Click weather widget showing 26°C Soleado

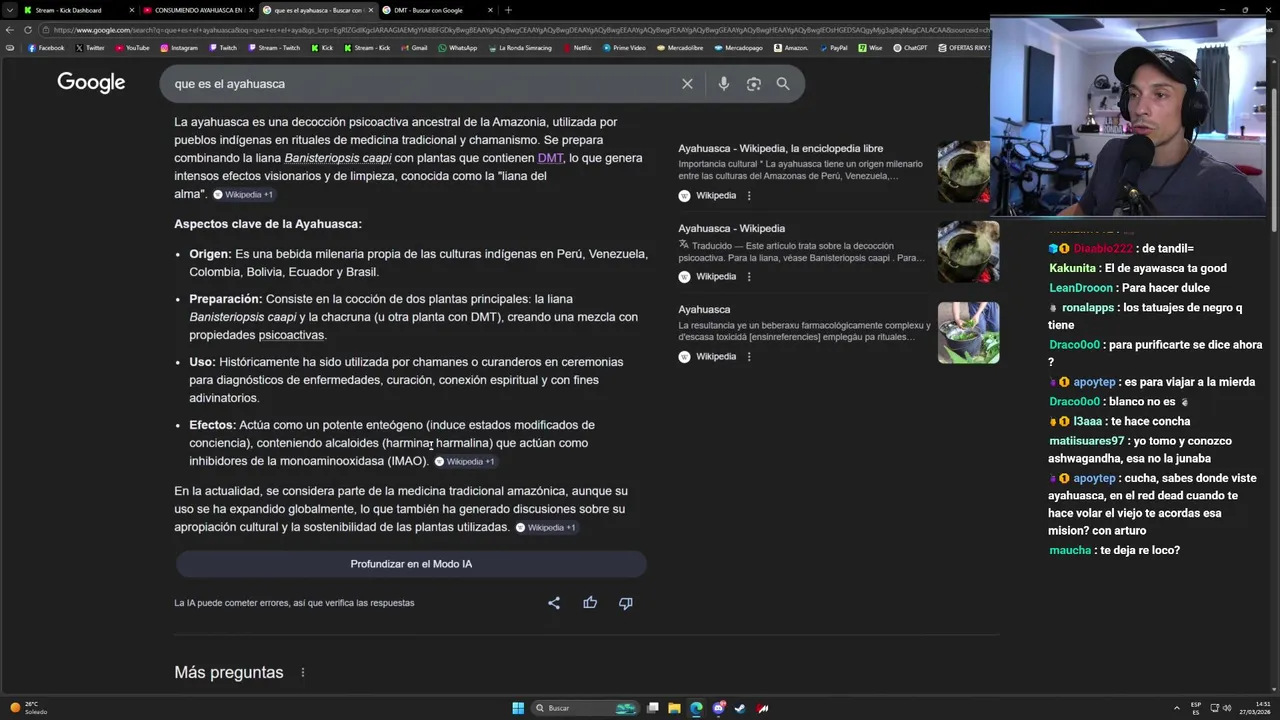pos(28,708)
